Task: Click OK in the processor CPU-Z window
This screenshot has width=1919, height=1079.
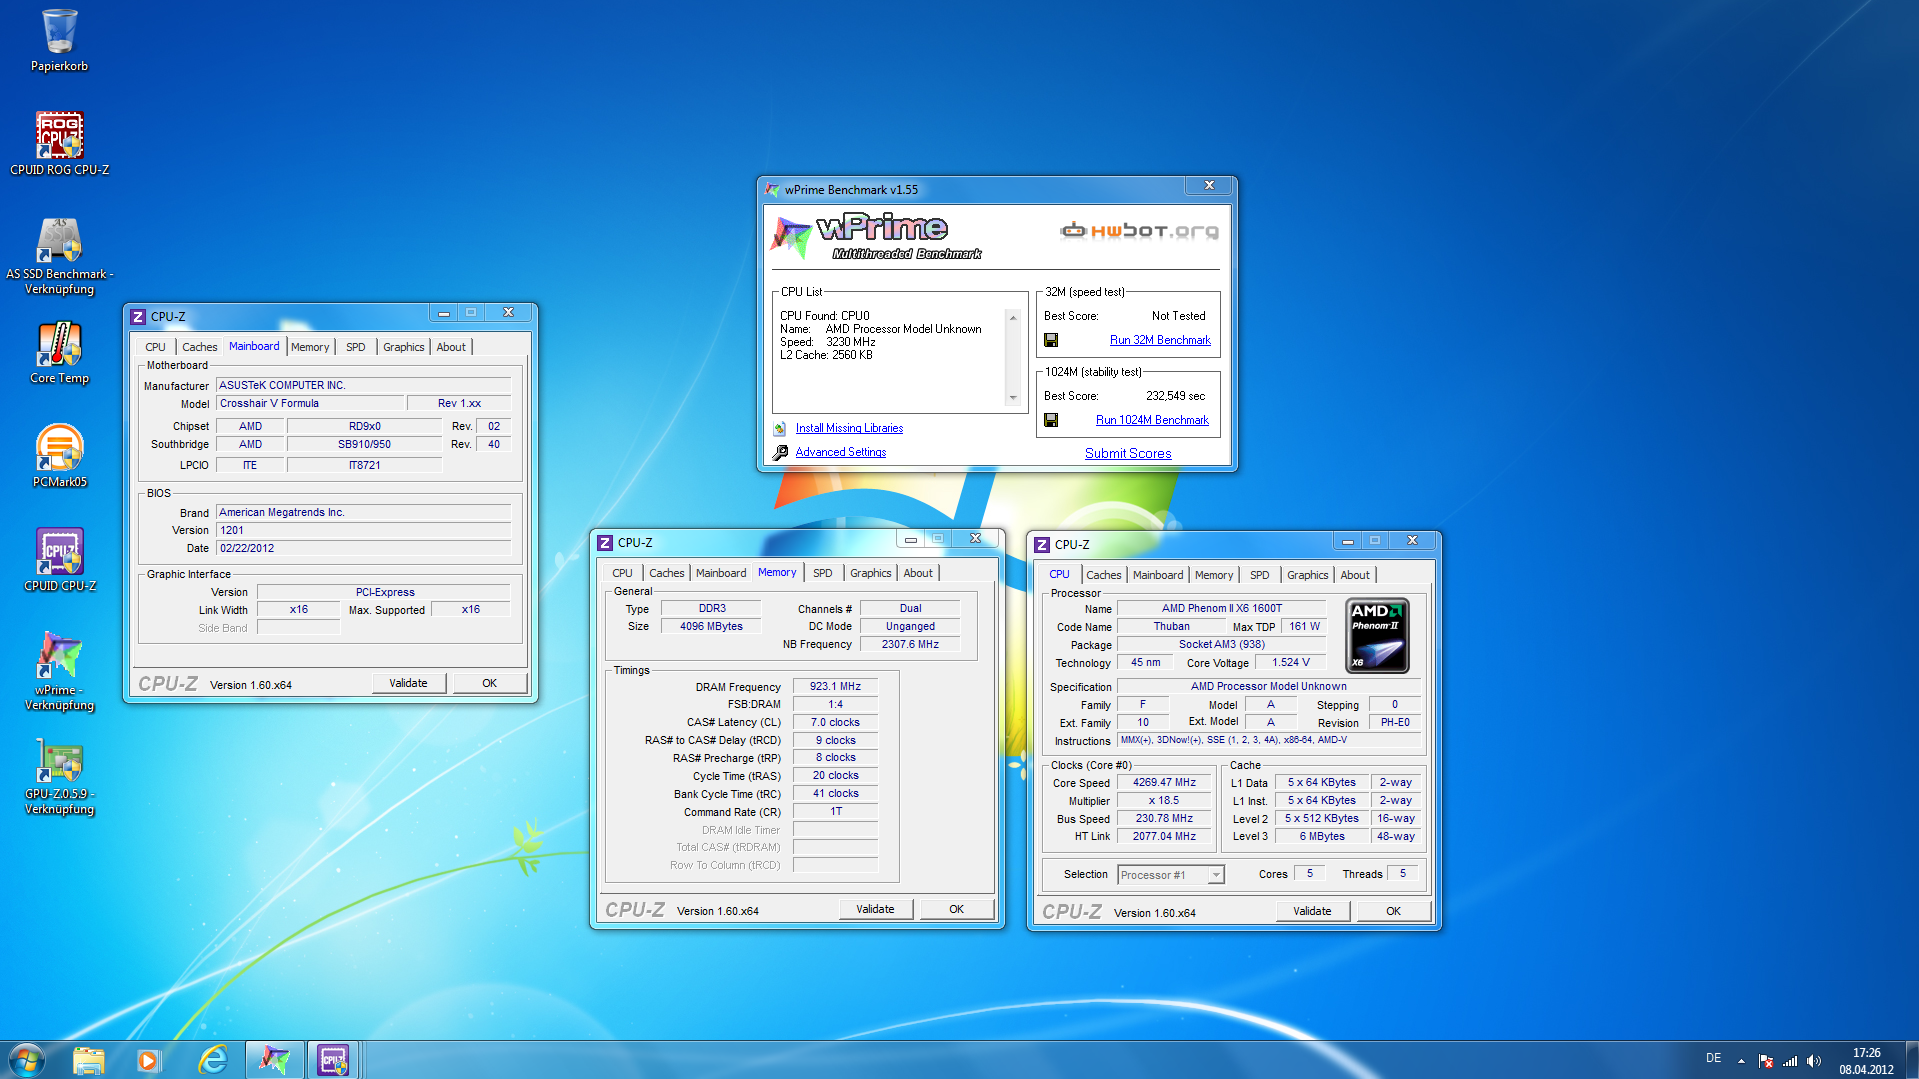Action: pyautogui.click(x=1393, y=911)
